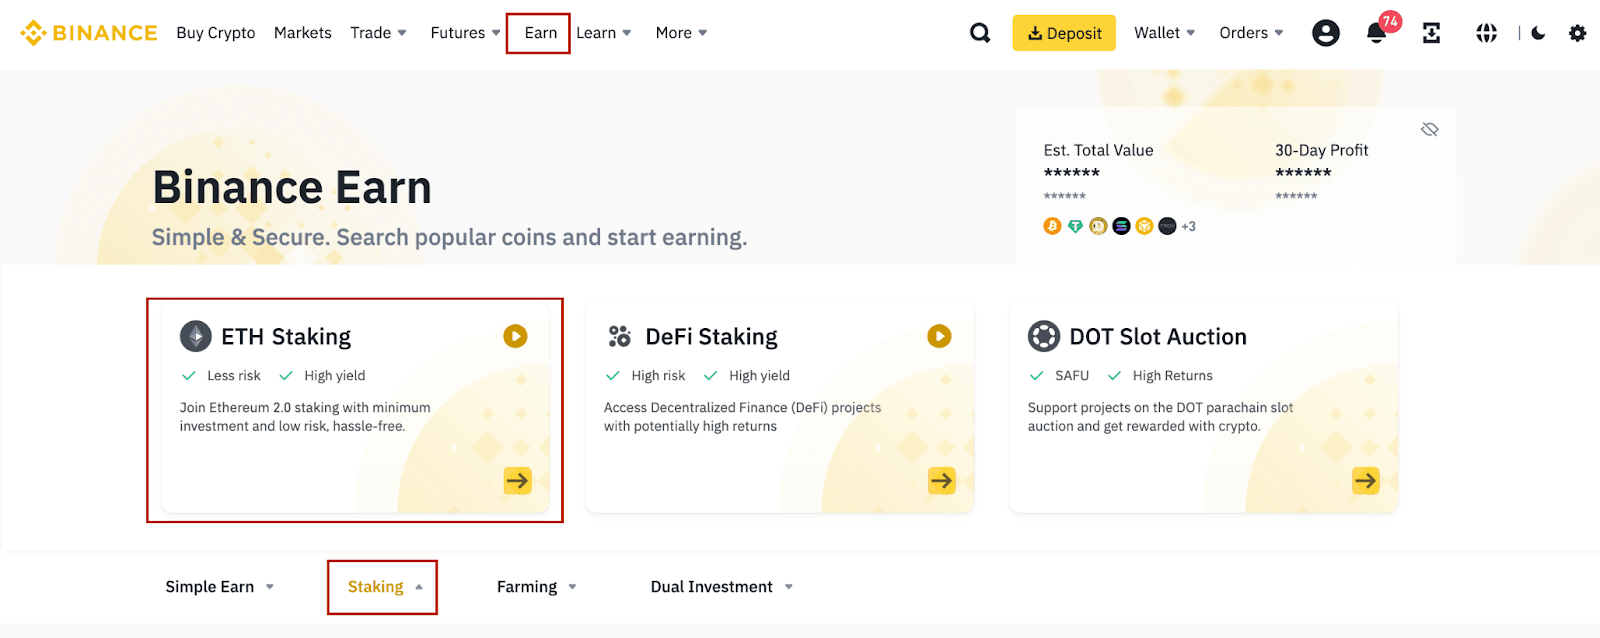
Task: Open the settings gear icon
Action: (x=1577, y=33)
